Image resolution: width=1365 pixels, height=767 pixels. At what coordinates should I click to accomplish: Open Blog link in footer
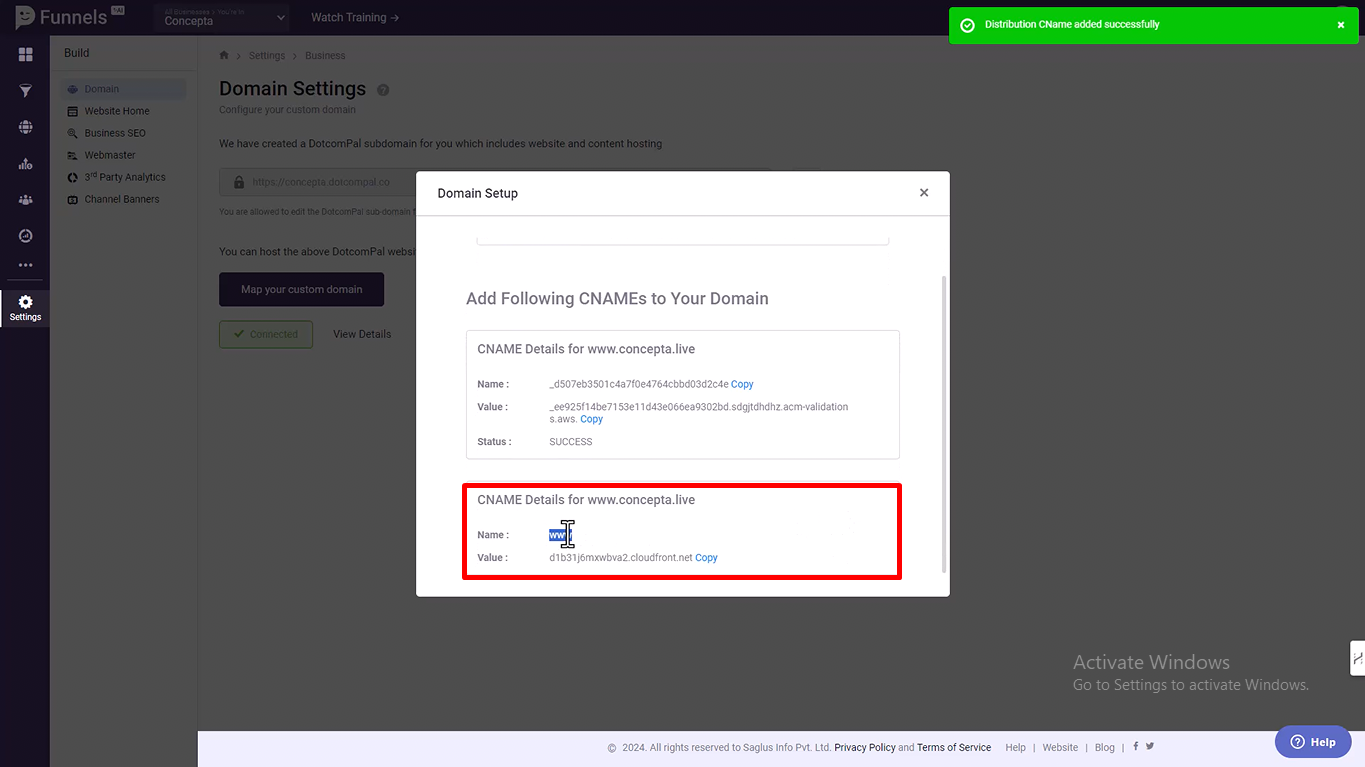point(1104,747)
